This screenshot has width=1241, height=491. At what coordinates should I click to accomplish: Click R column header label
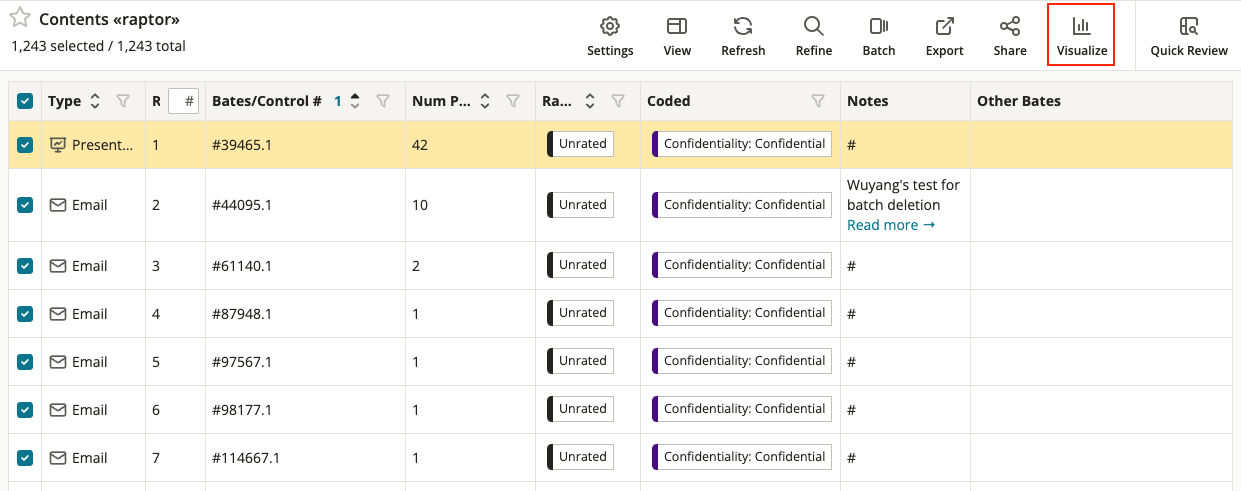point(156,101)
